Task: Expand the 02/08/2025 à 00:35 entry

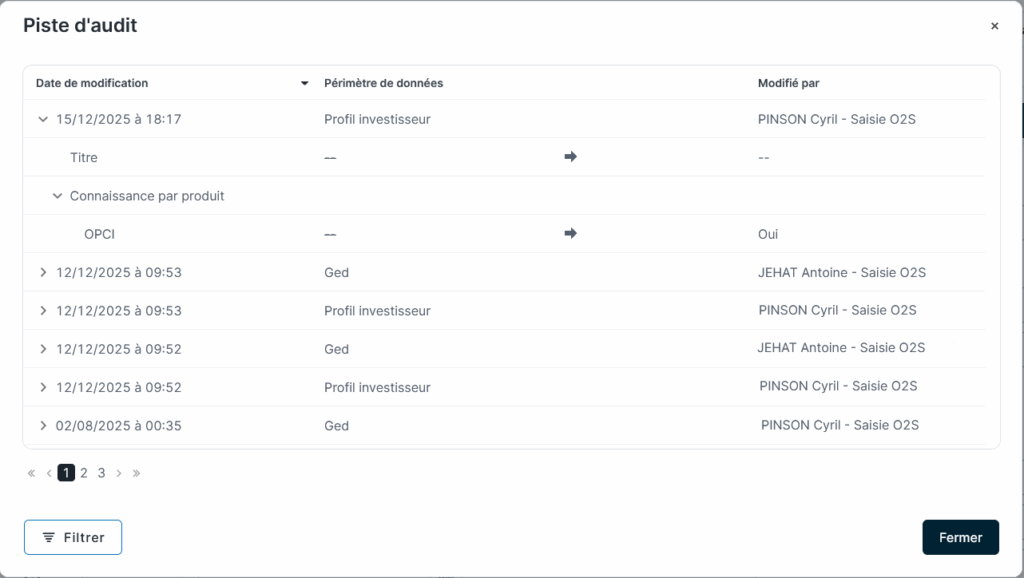Action: pyautogui.click(x=43, y=426)
